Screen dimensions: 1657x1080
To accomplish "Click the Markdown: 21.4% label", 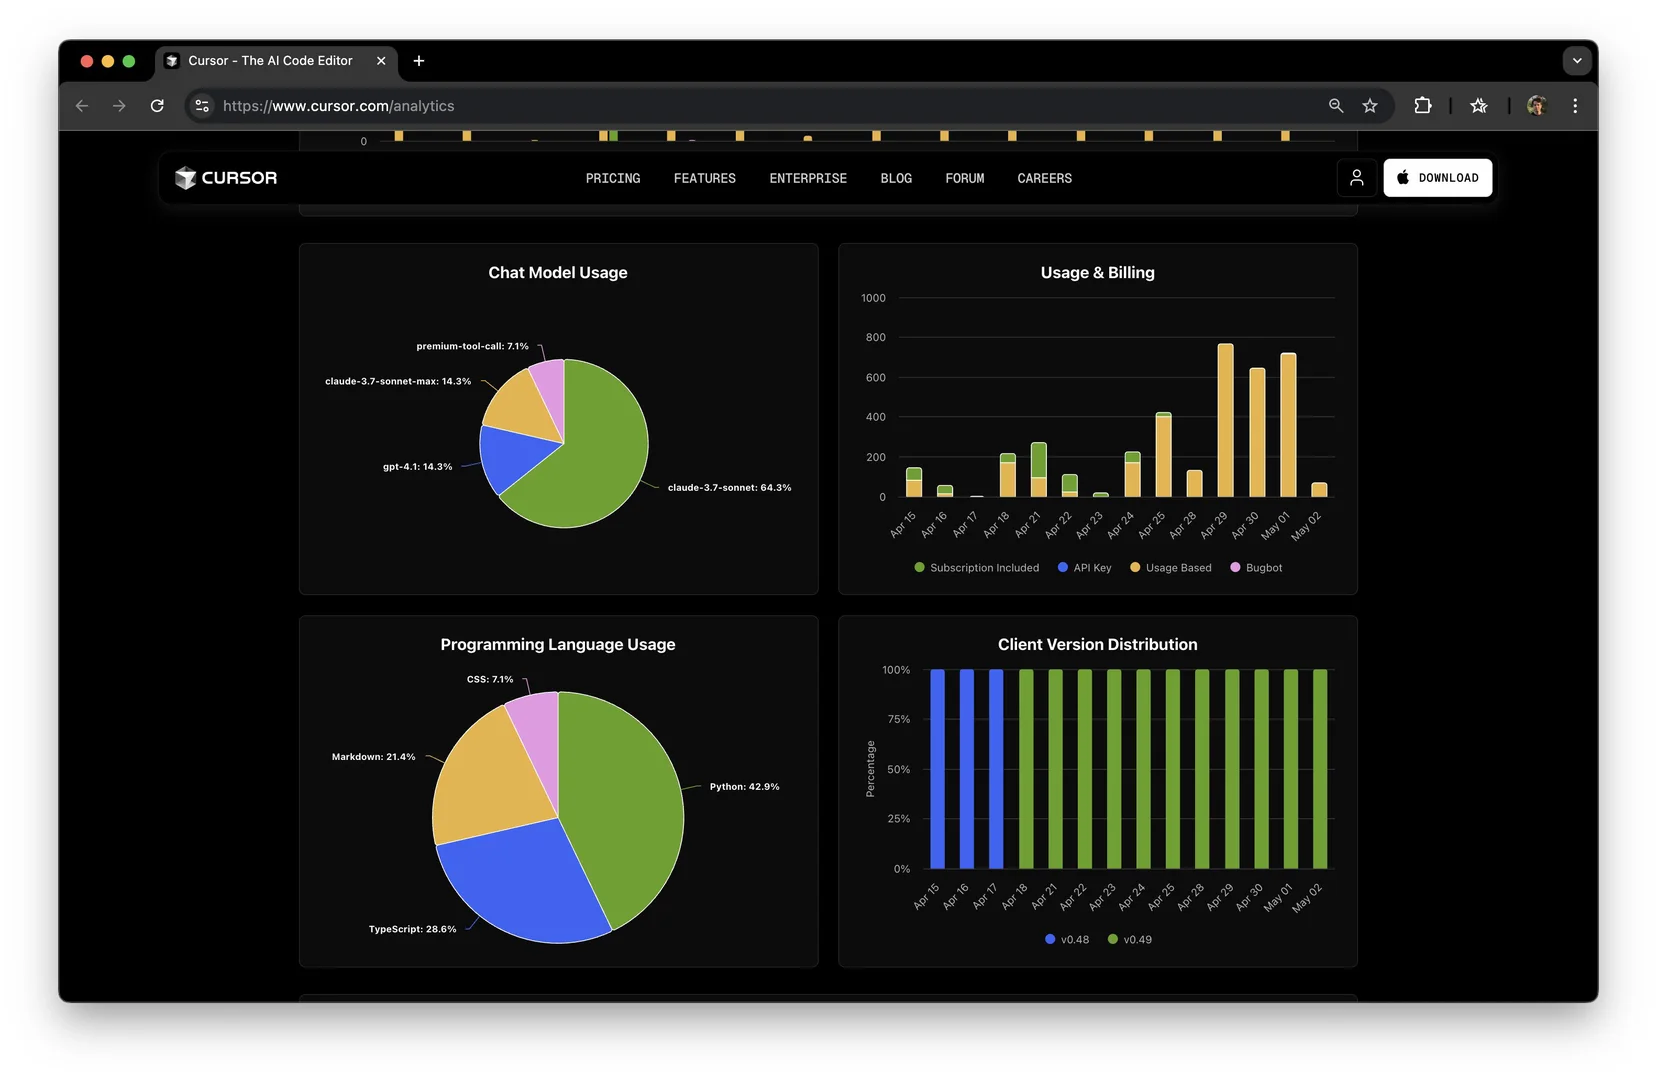I will (x=373, y=757).
